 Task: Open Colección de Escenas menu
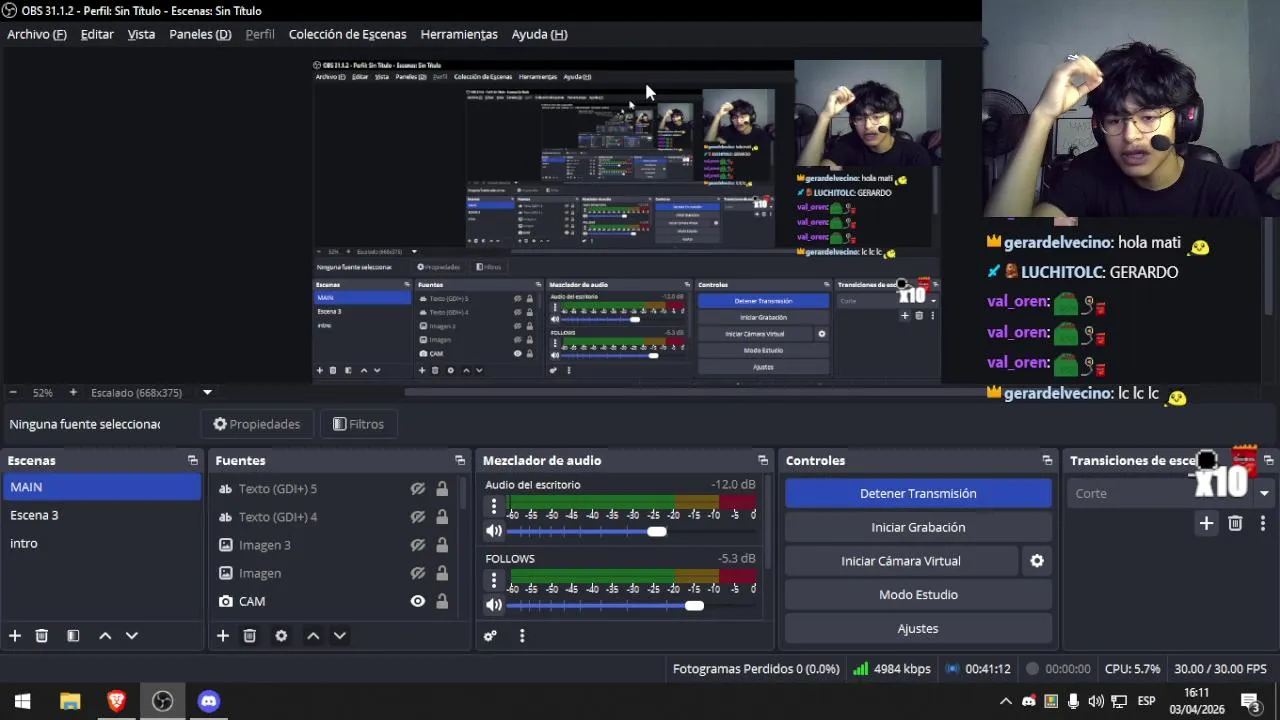(x=347, y=34)
